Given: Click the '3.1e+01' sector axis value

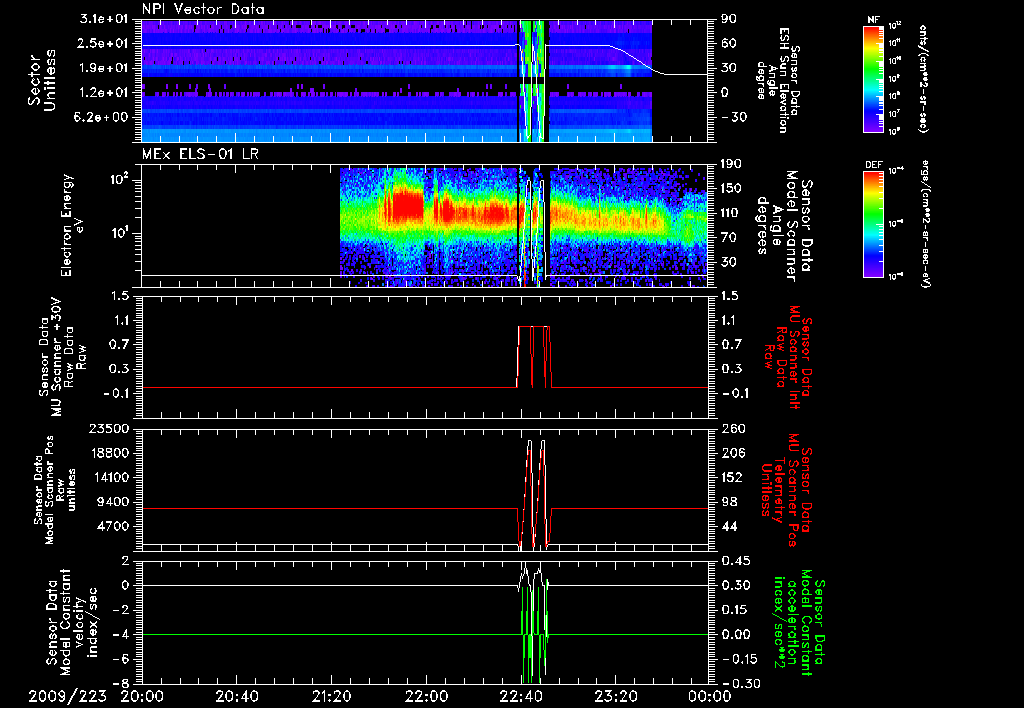Looking at the screenshot, I should [x=104, y=20].
